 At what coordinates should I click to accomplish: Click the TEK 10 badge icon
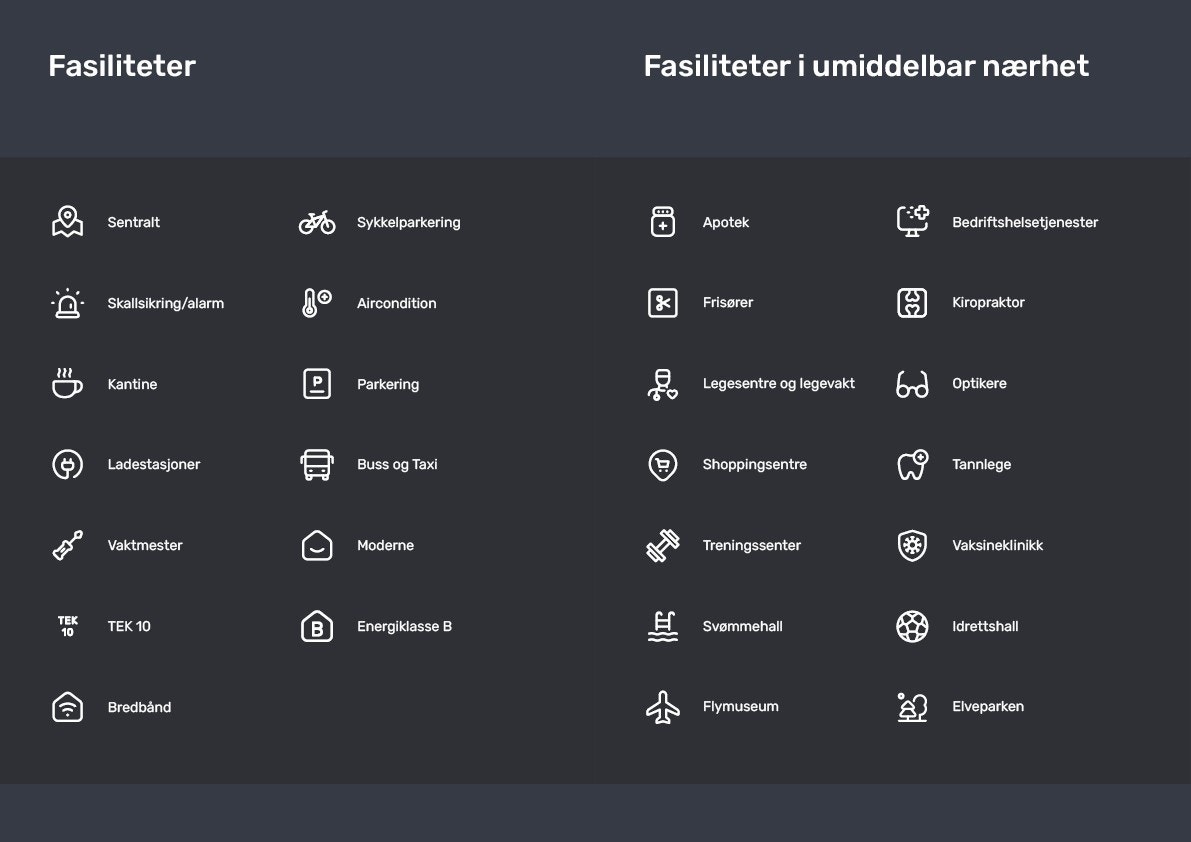[68, 626]
